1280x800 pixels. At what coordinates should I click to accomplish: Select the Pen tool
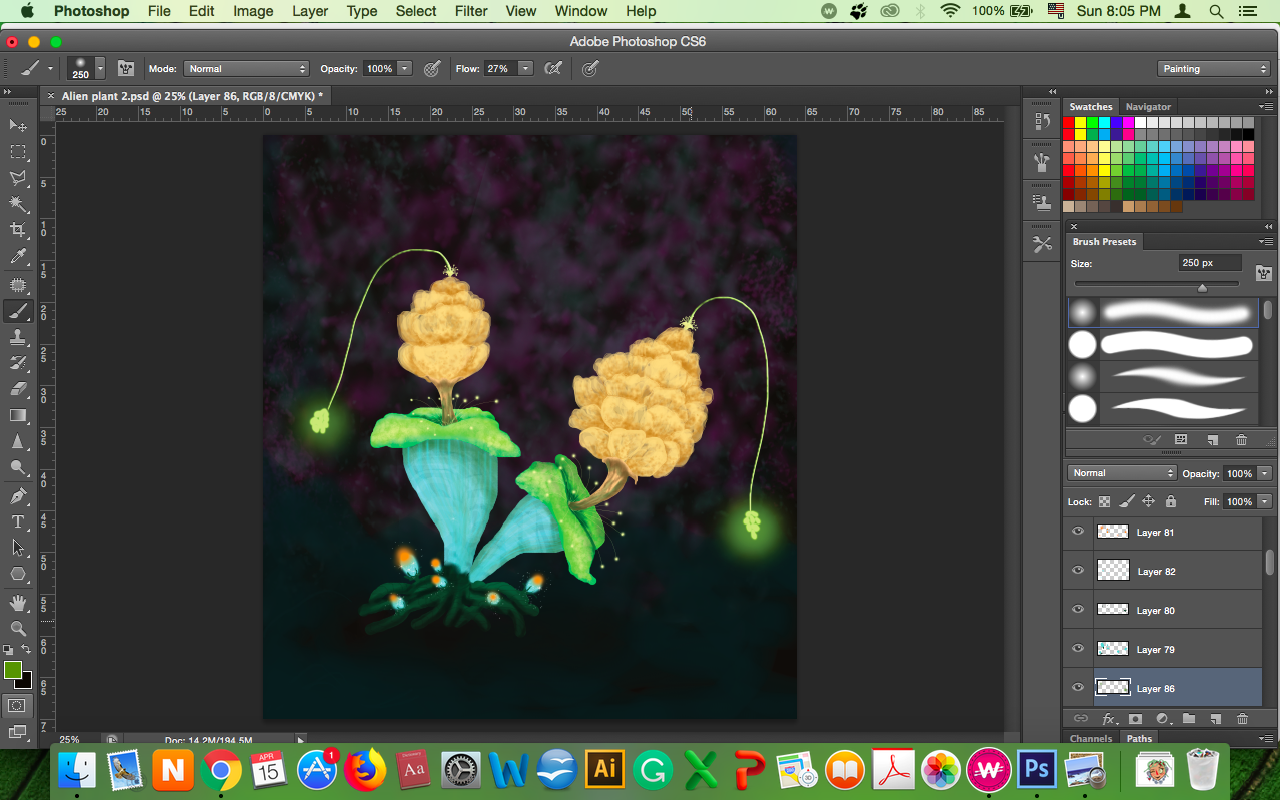tap(18, 495)
